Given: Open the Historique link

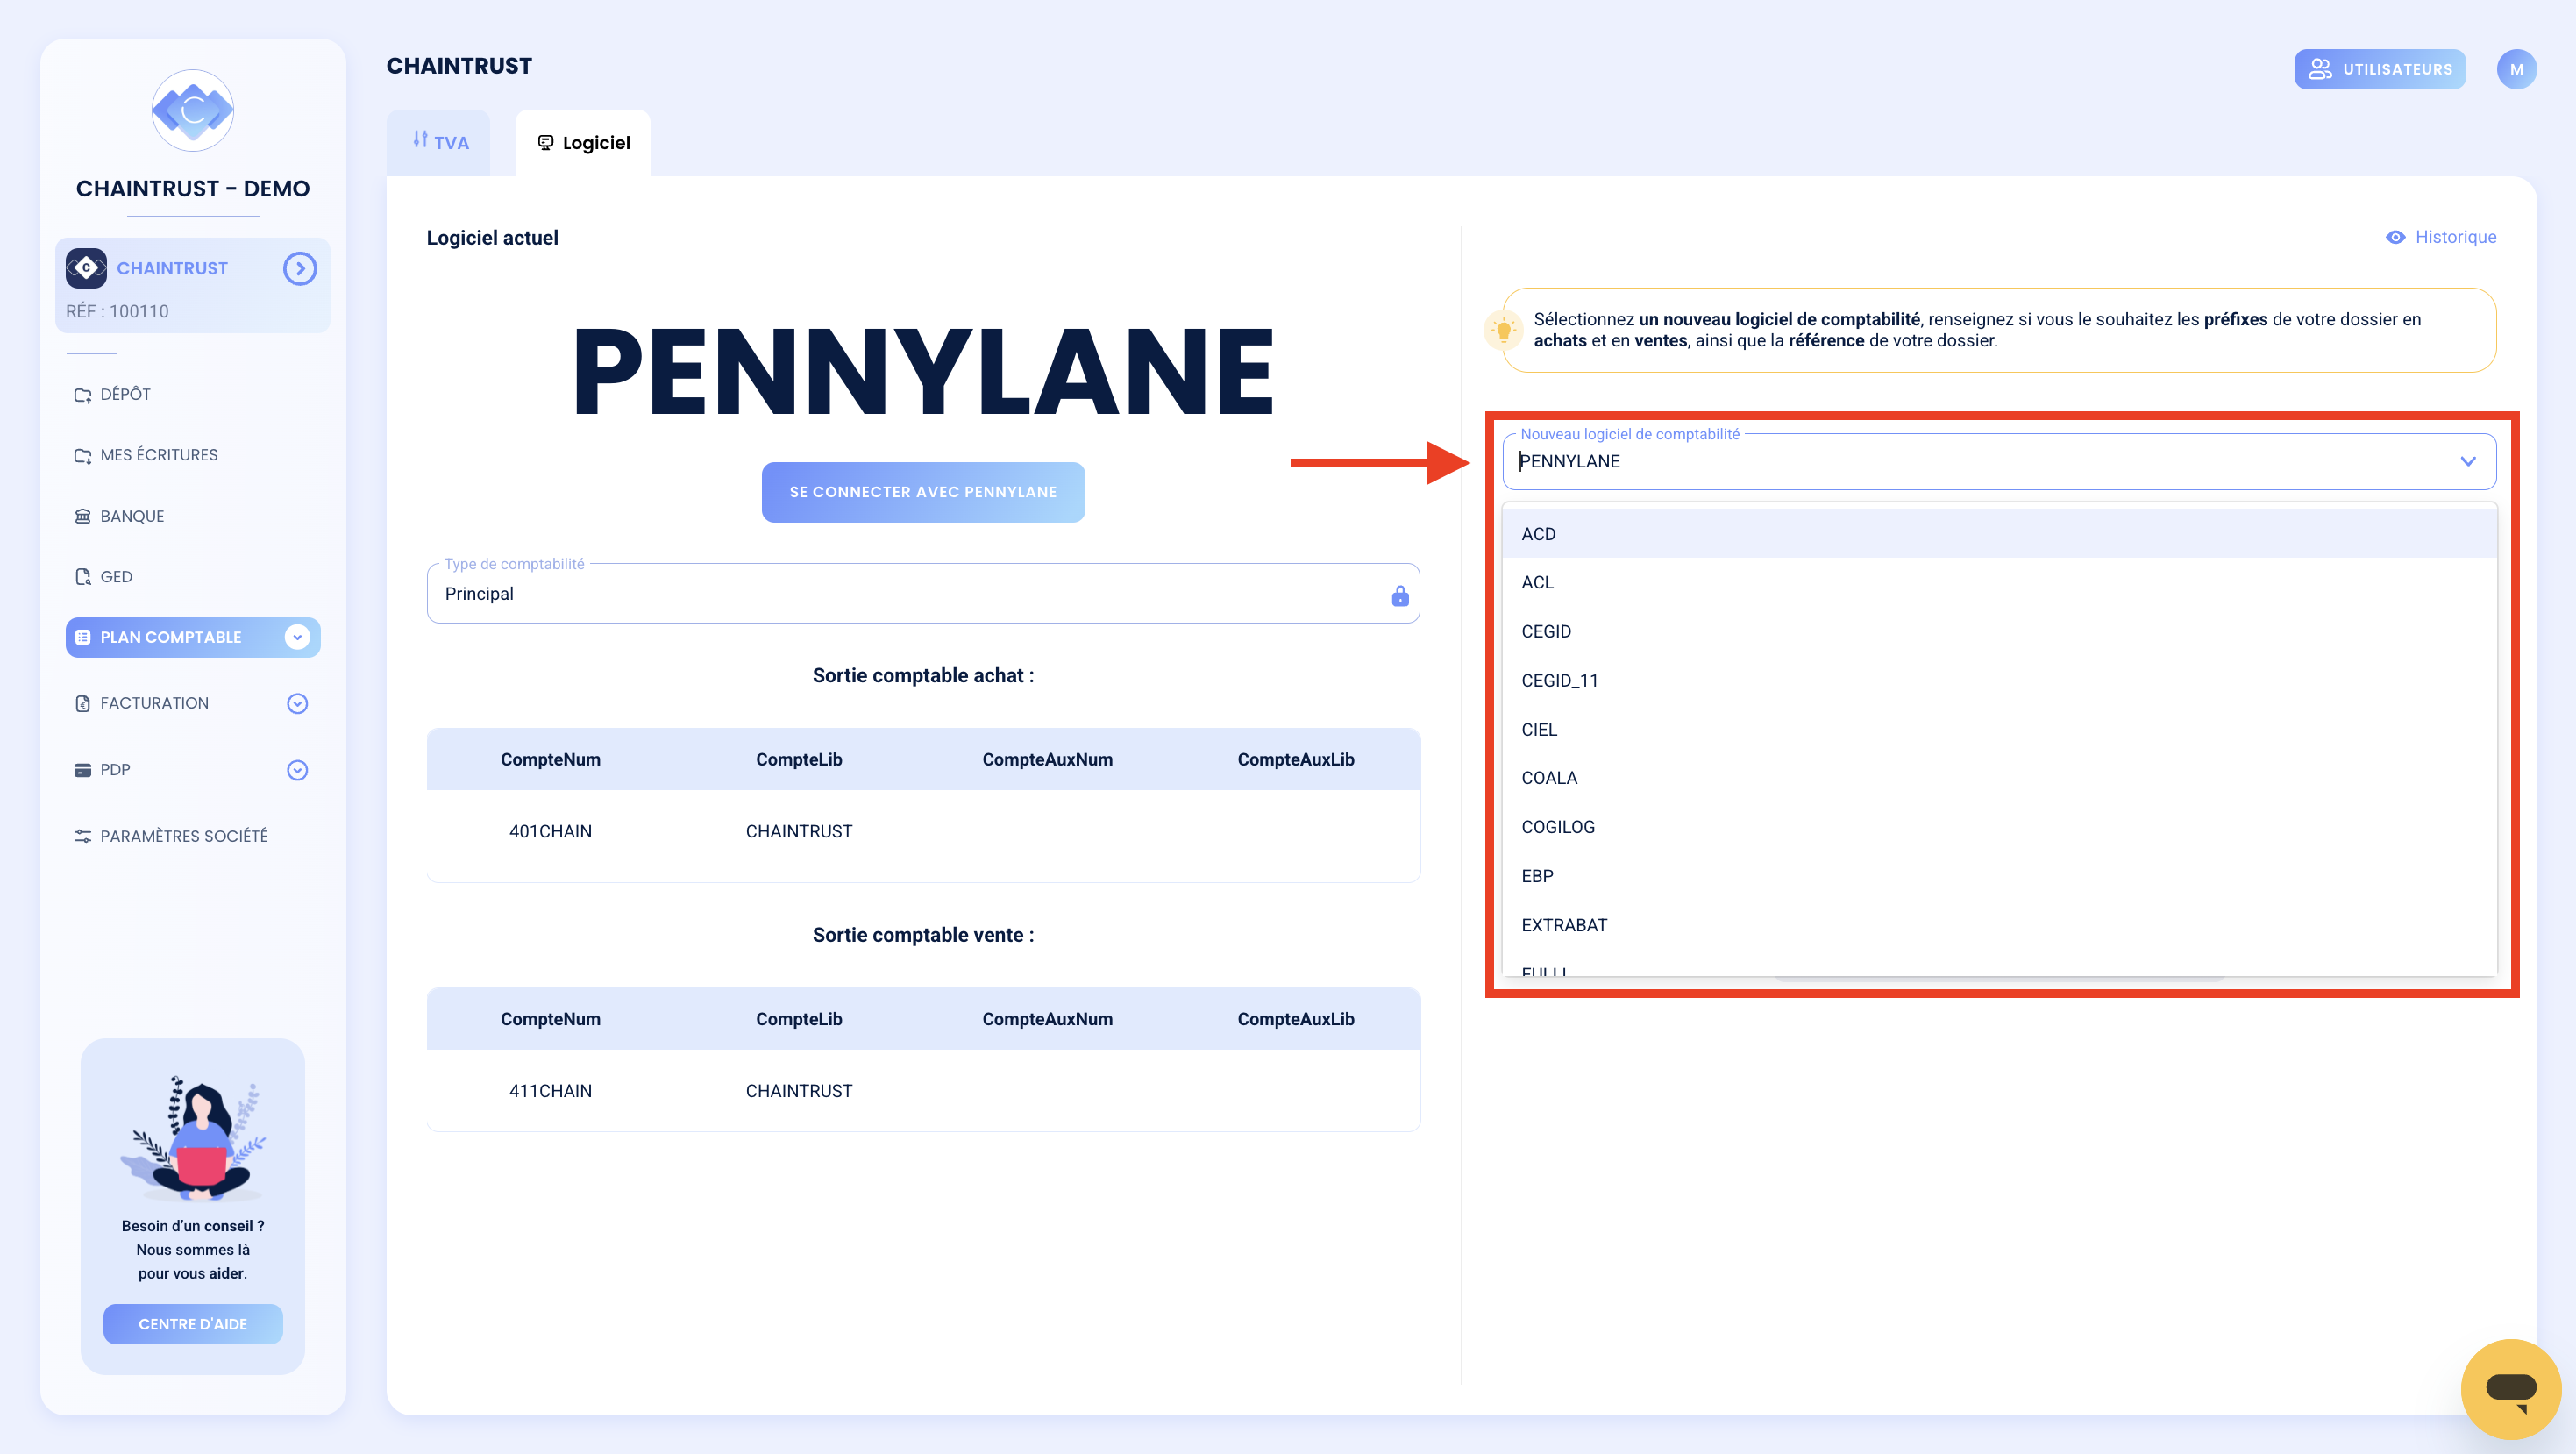Looking at the screenshot, I should pyautogui.click(x=2441, y=237).
